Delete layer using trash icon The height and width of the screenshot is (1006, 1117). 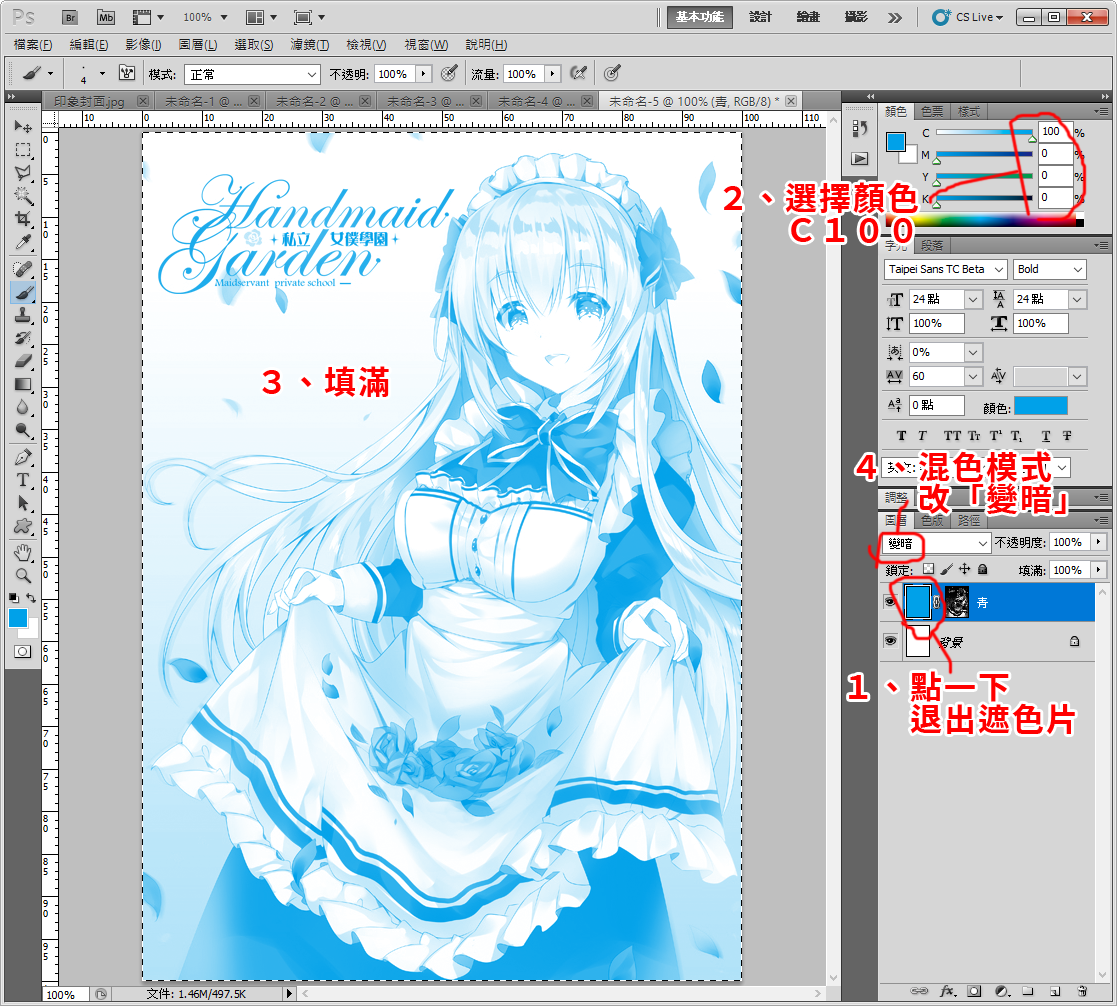(1082, 991)
